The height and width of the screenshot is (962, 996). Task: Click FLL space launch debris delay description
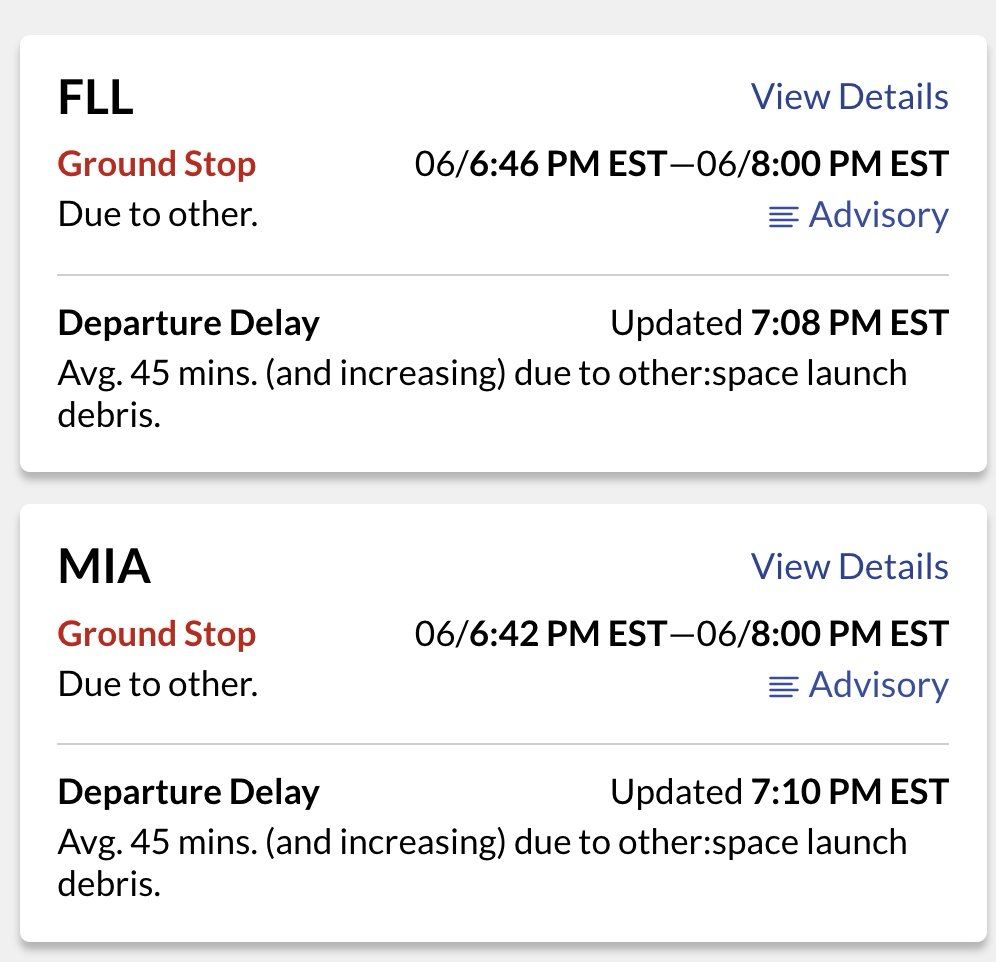tap(482, 394)
